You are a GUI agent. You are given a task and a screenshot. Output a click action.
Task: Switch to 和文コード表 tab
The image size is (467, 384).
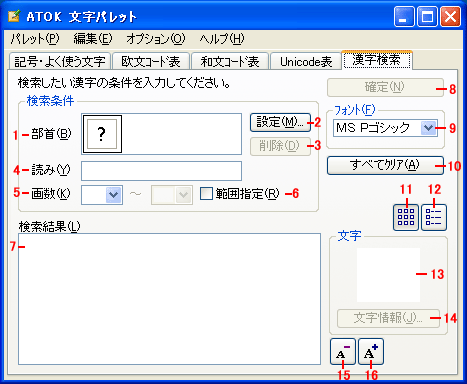click(x=230, y=61)
